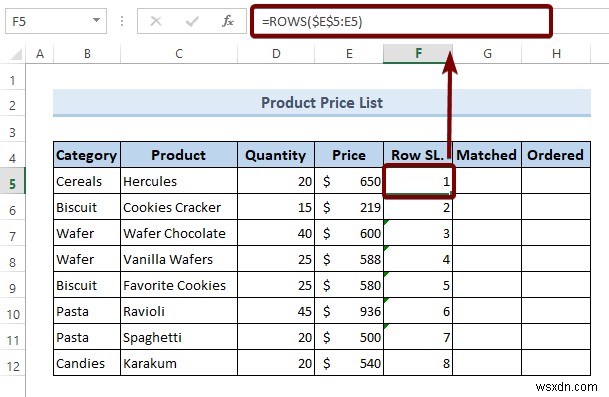Image resolution: width=609 pixels, height=397 pixels.
Task: Select the 'Spaghetti' cell
Action: pyautogui.click(x=179, y=337)
